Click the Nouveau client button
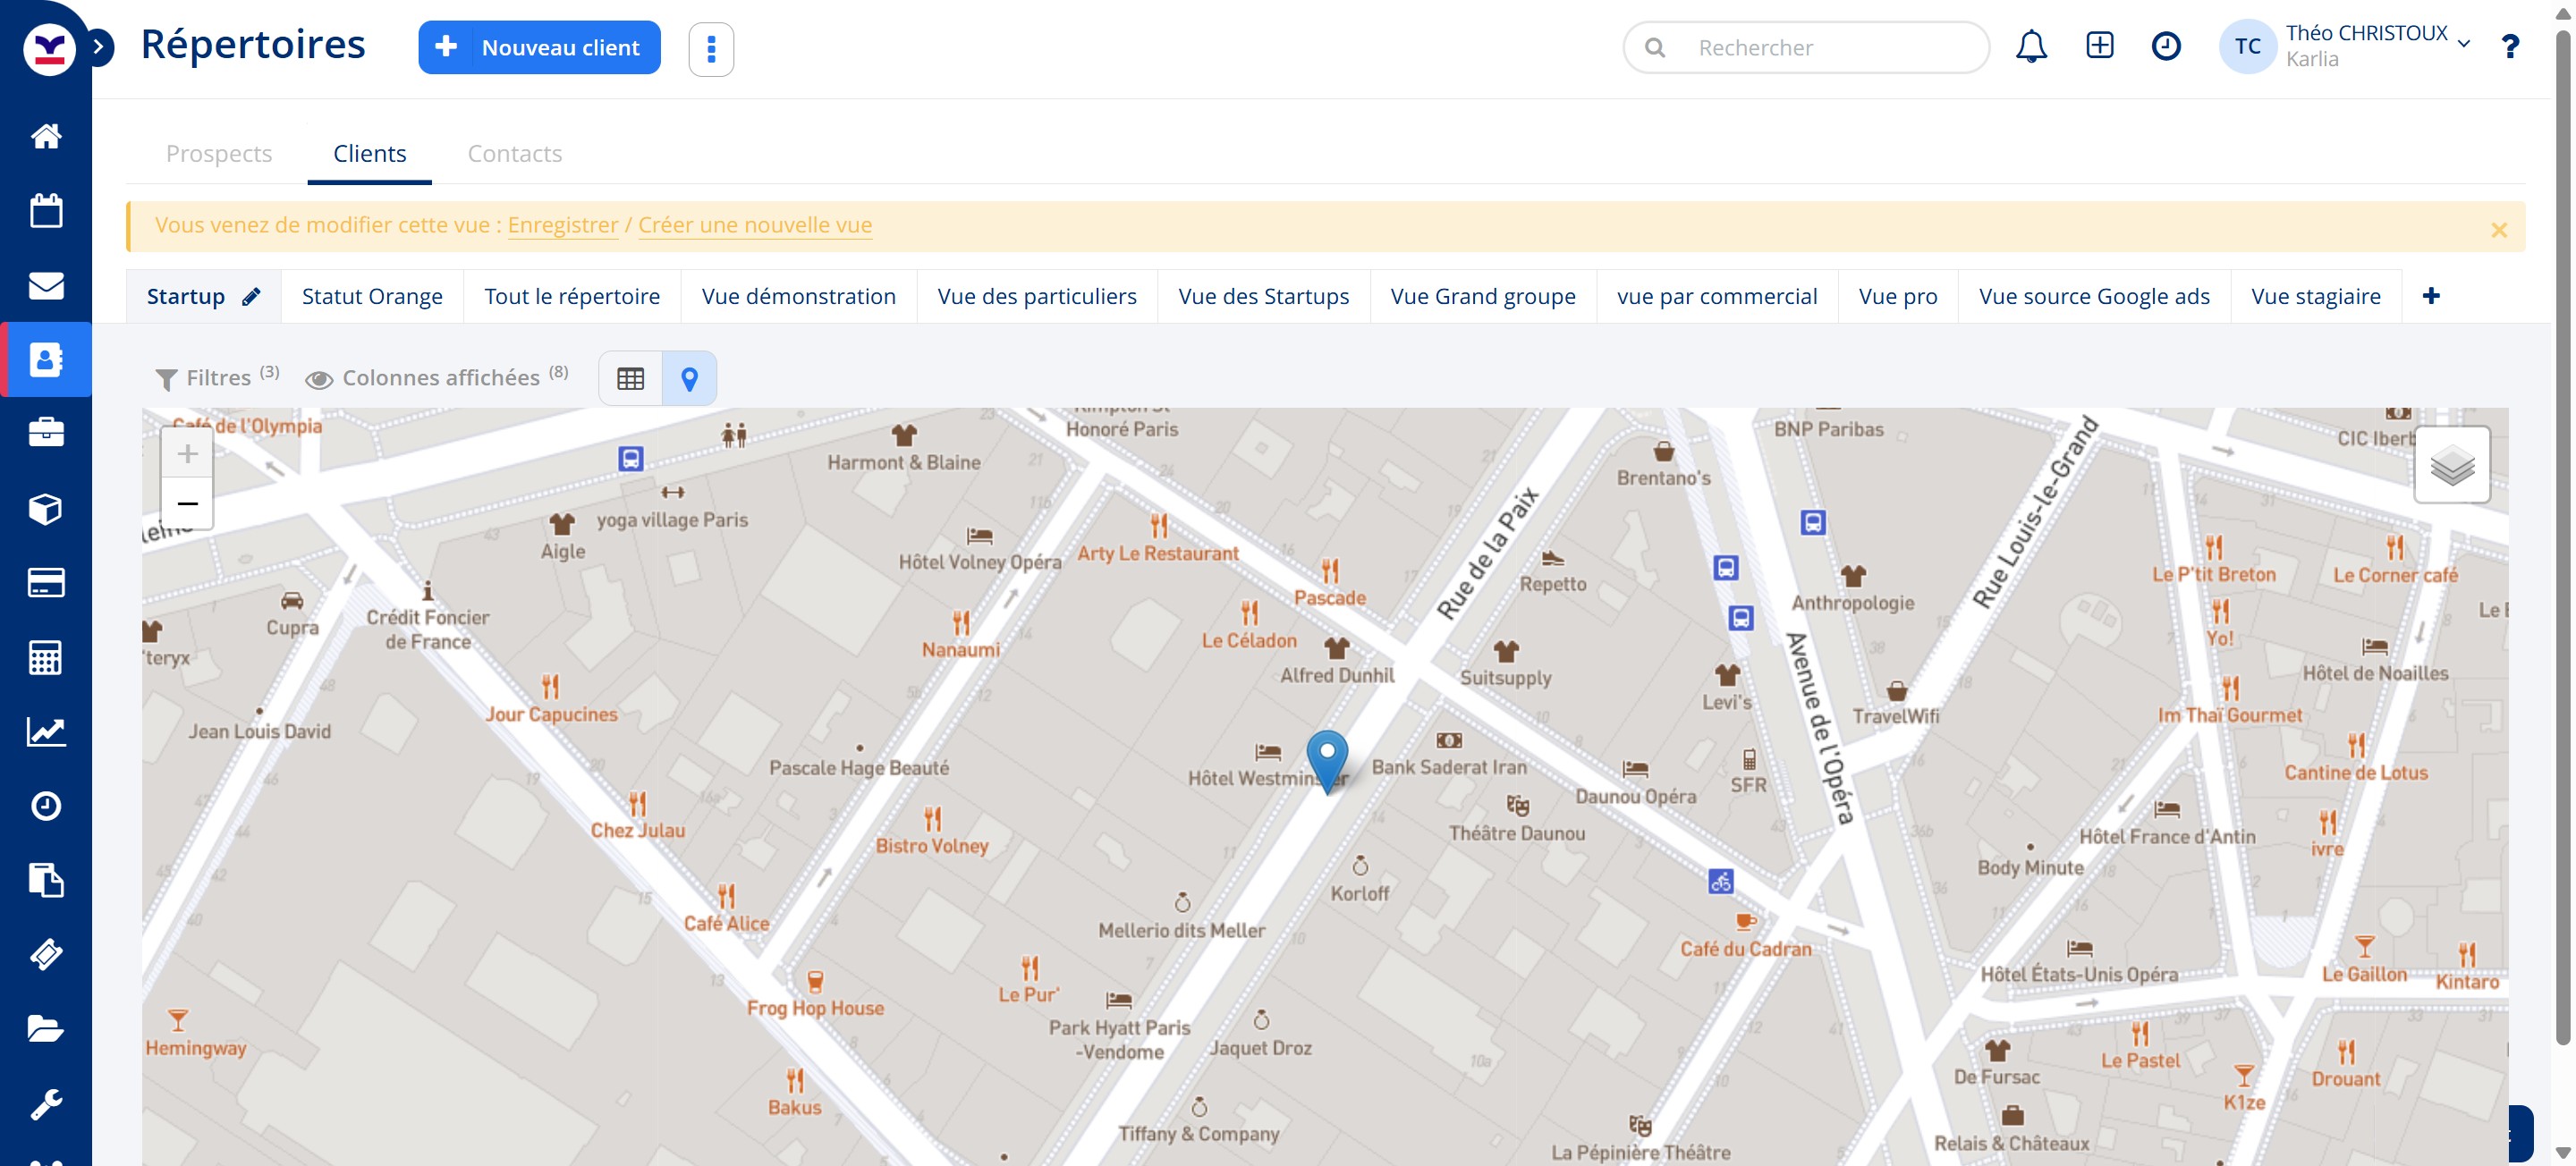The image size is (2576, 1166). point(539,48)
